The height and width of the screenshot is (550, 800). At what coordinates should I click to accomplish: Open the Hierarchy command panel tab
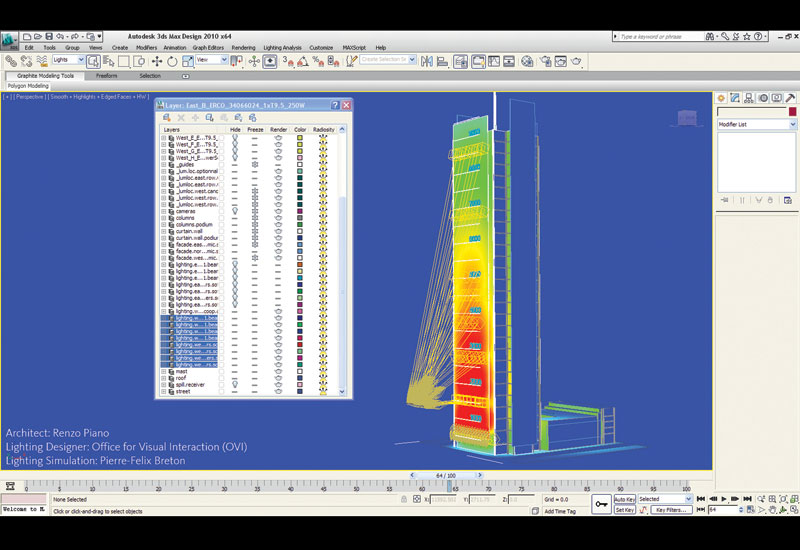[748, 98]
